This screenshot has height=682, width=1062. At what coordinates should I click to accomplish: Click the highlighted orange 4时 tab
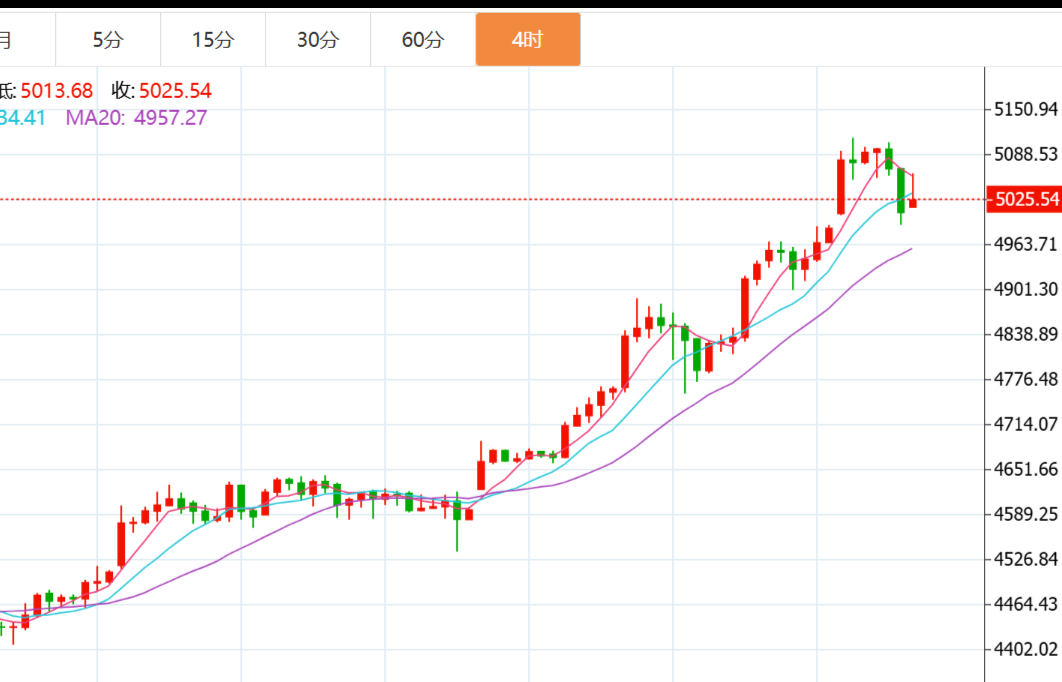pyautogui.click(x=528, y=40)
